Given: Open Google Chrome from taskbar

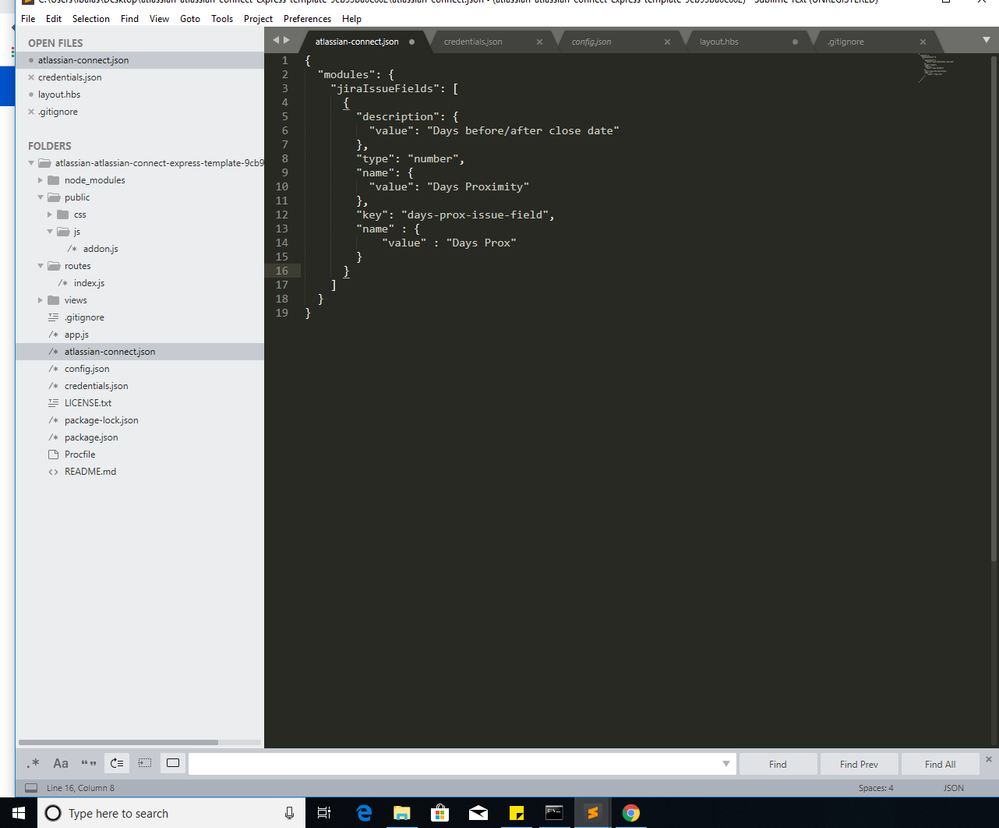Looking at the screenshot, I should click(631, 813).
